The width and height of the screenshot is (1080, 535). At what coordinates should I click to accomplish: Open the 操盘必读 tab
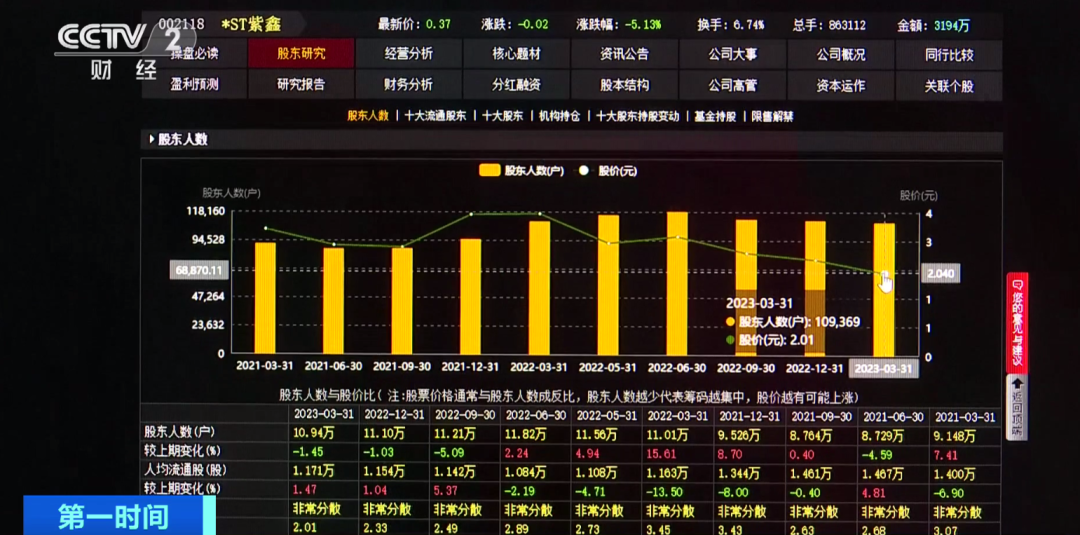point(195,54)
